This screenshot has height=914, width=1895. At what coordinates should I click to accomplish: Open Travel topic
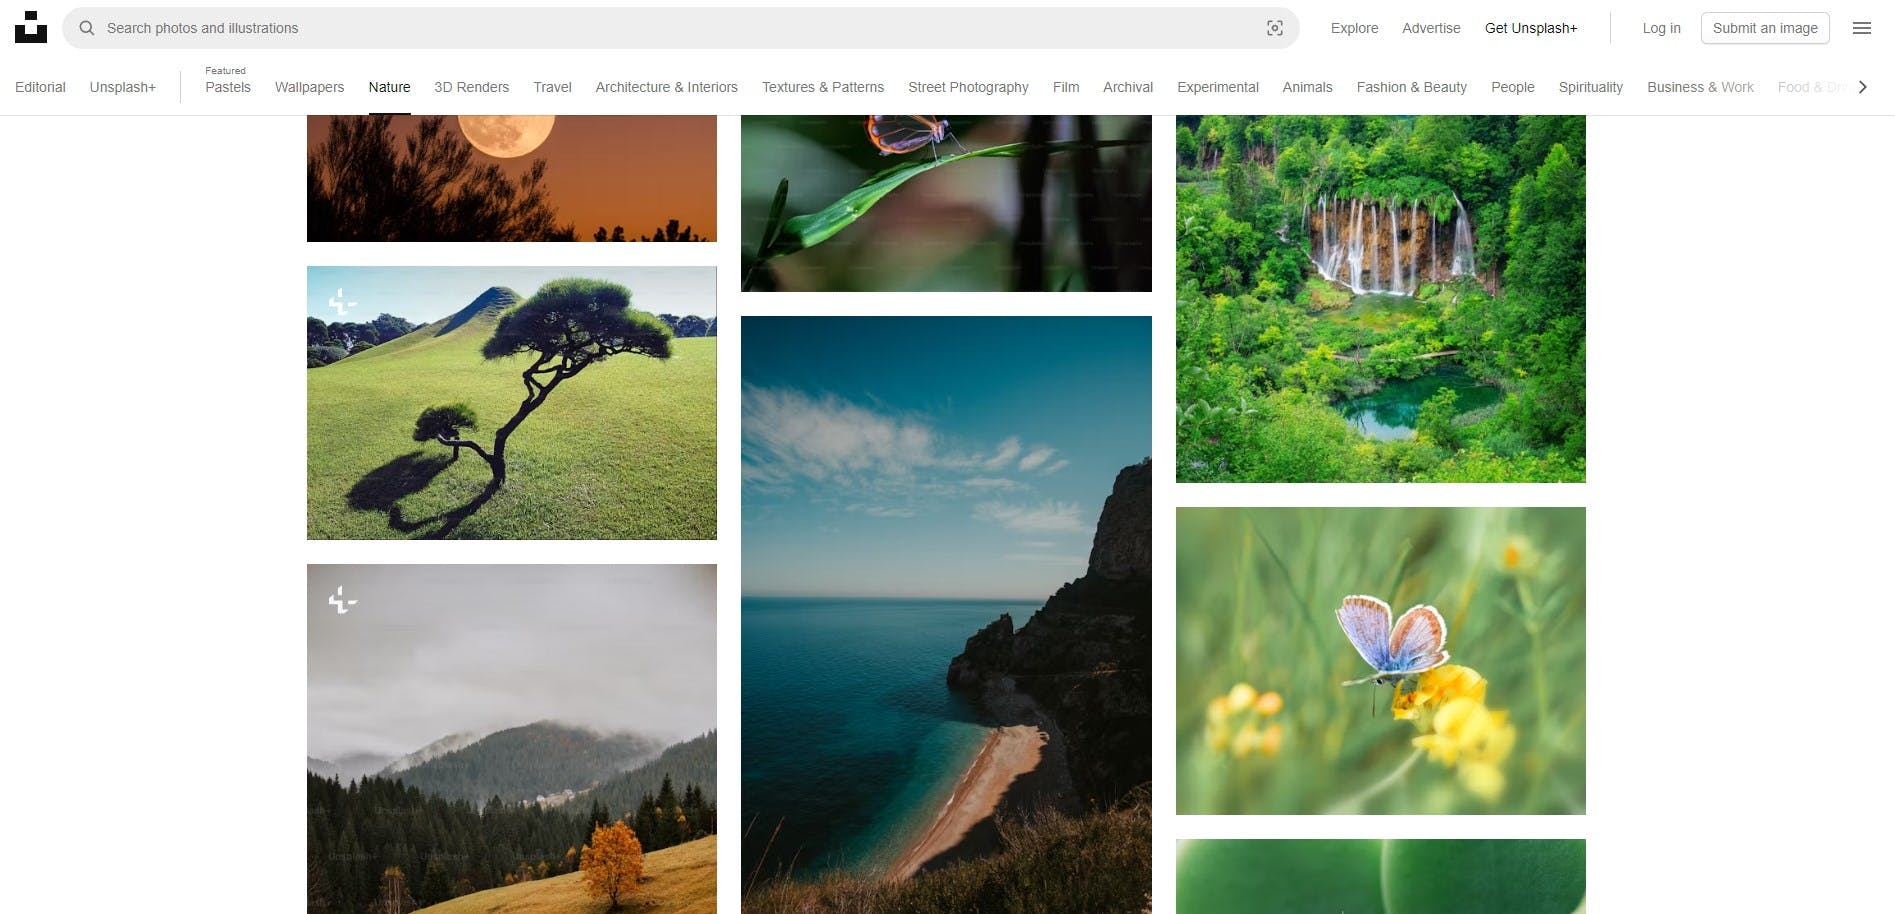[552, 87]
